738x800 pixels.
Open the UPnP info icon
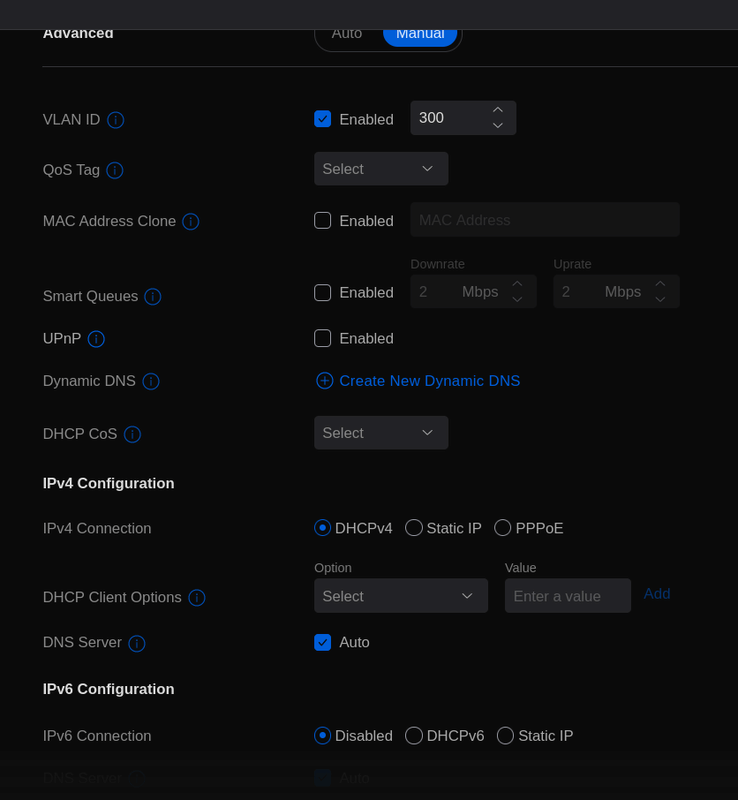point(96,339)
